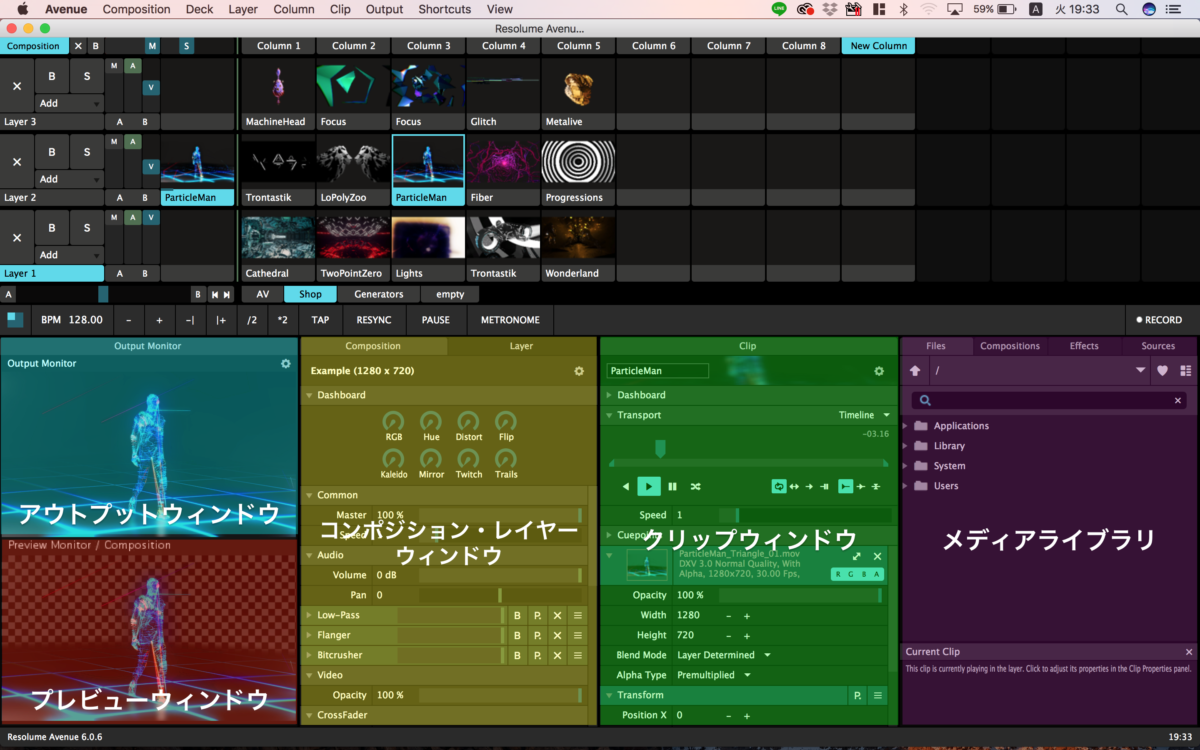The height and width of the screenshot is (750, 1200).
Task: Open Alpha Type Premultiplied dropdown
Action: [713, 675]
